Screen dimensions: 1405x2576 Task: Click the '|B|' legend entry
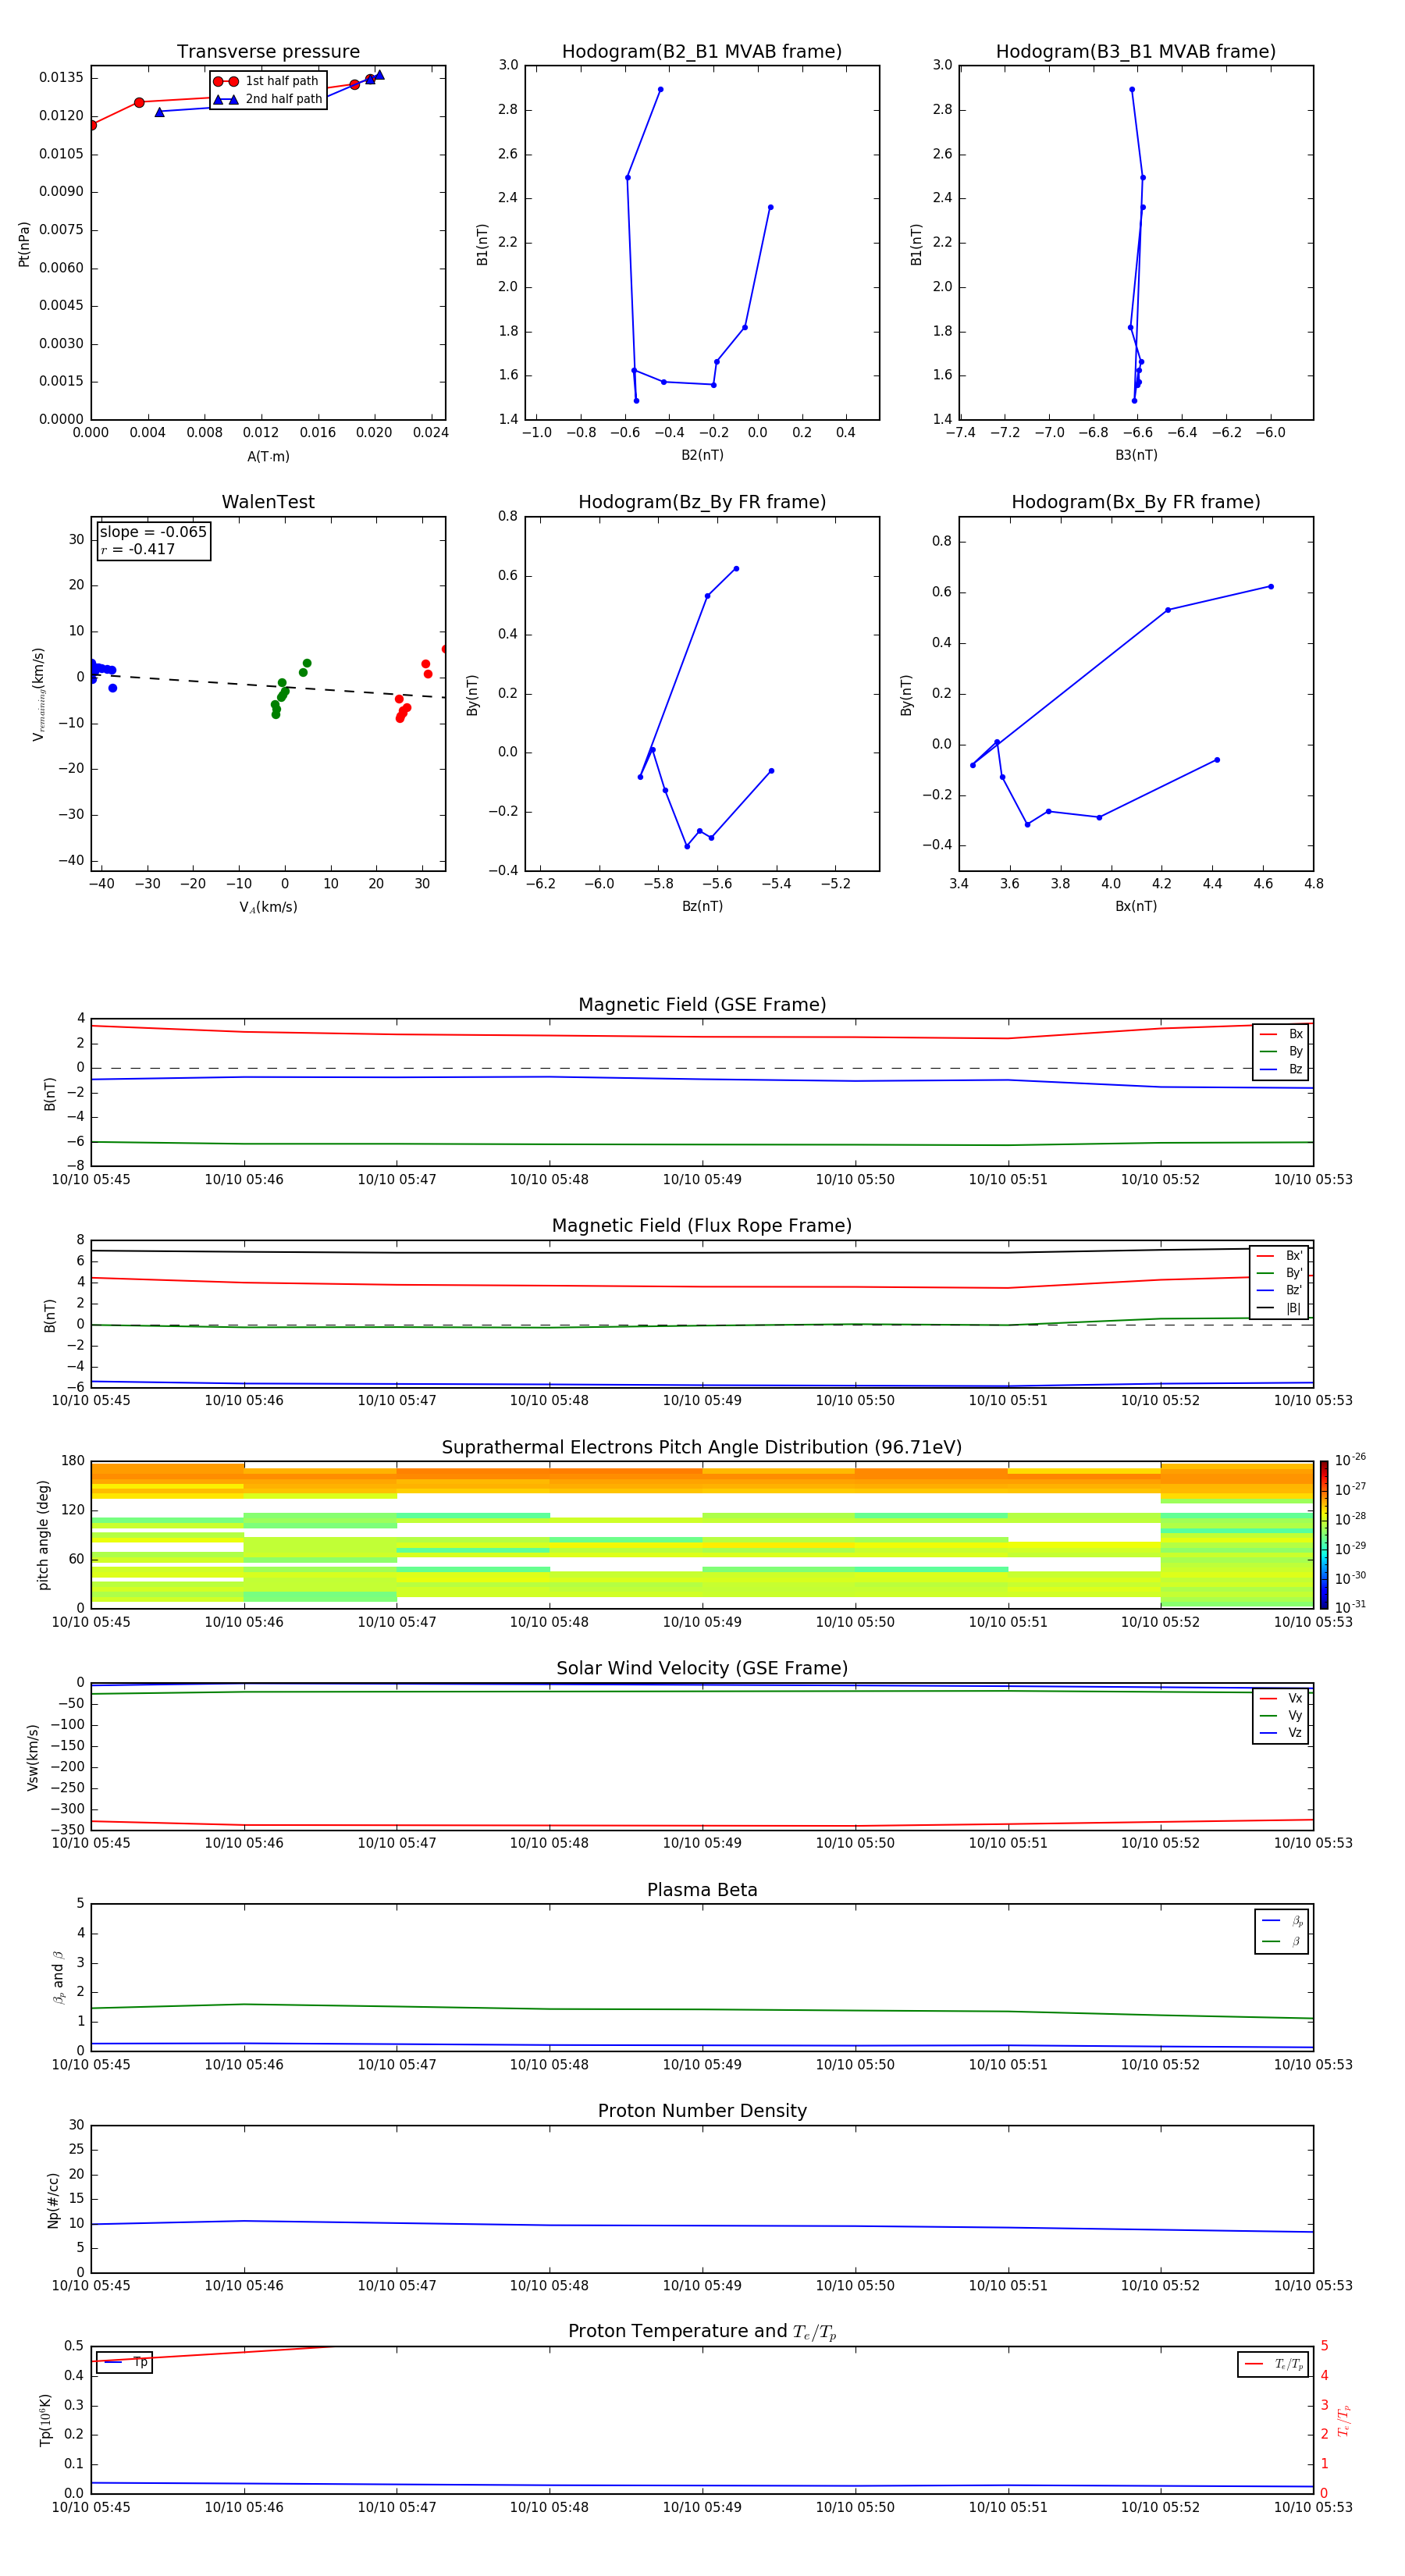[x=1279, y=1308]
